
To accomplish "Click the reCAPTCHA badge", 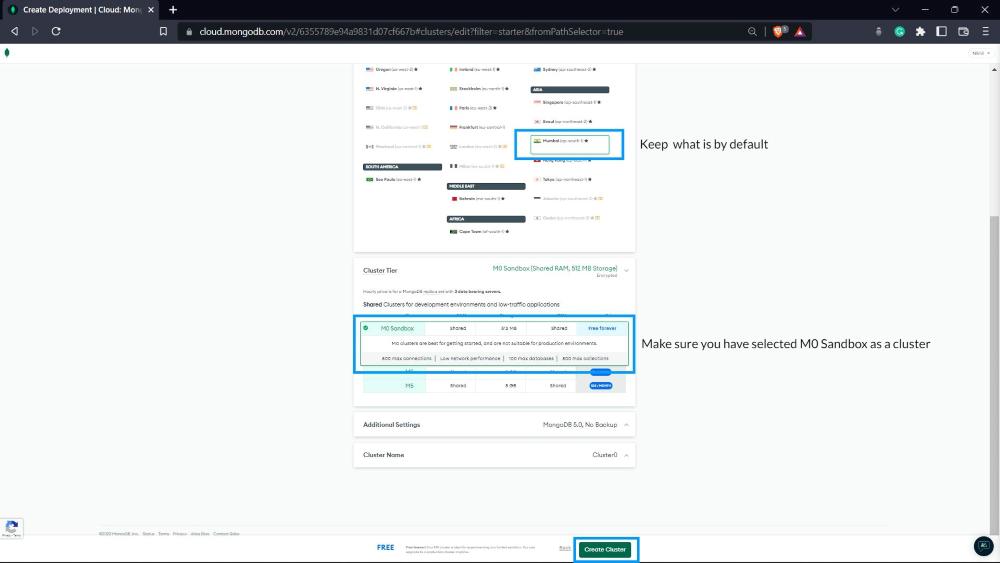I will (11, 528).
